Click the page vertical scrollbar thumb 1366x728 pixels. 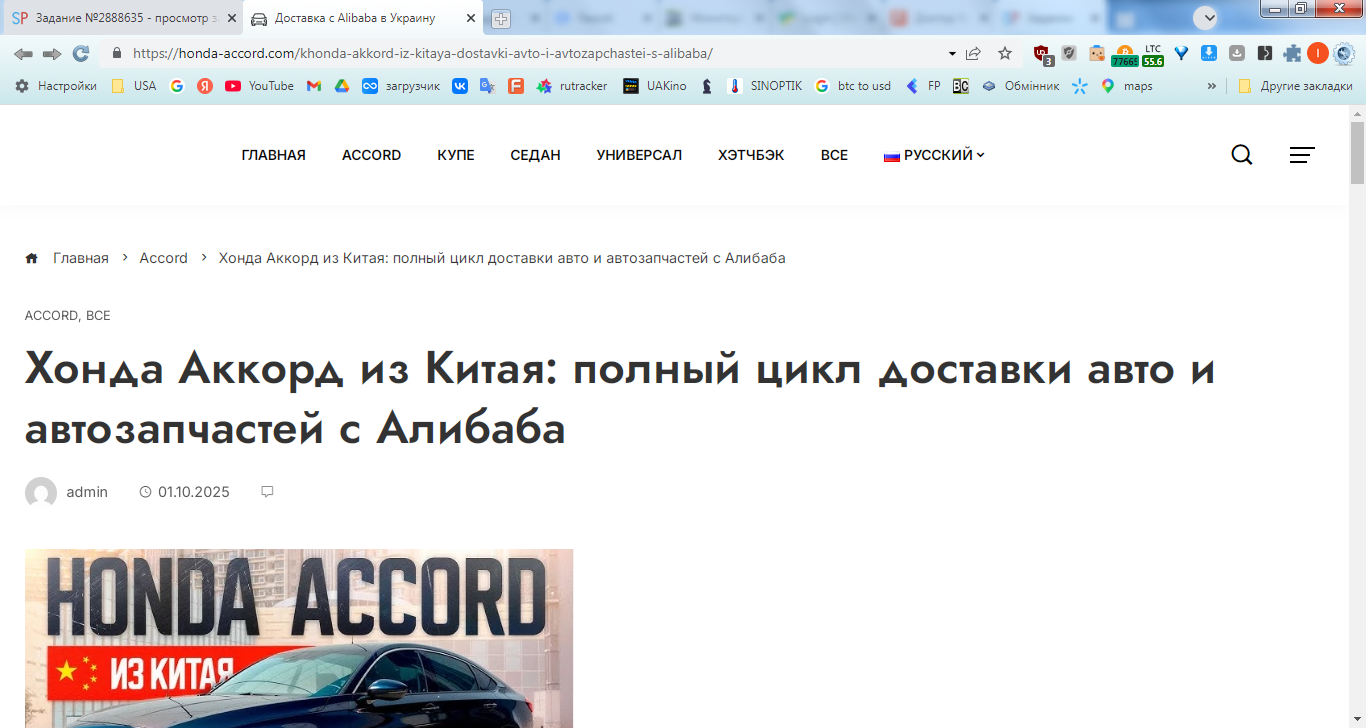pyautogui.click(x=1357, y=153)
